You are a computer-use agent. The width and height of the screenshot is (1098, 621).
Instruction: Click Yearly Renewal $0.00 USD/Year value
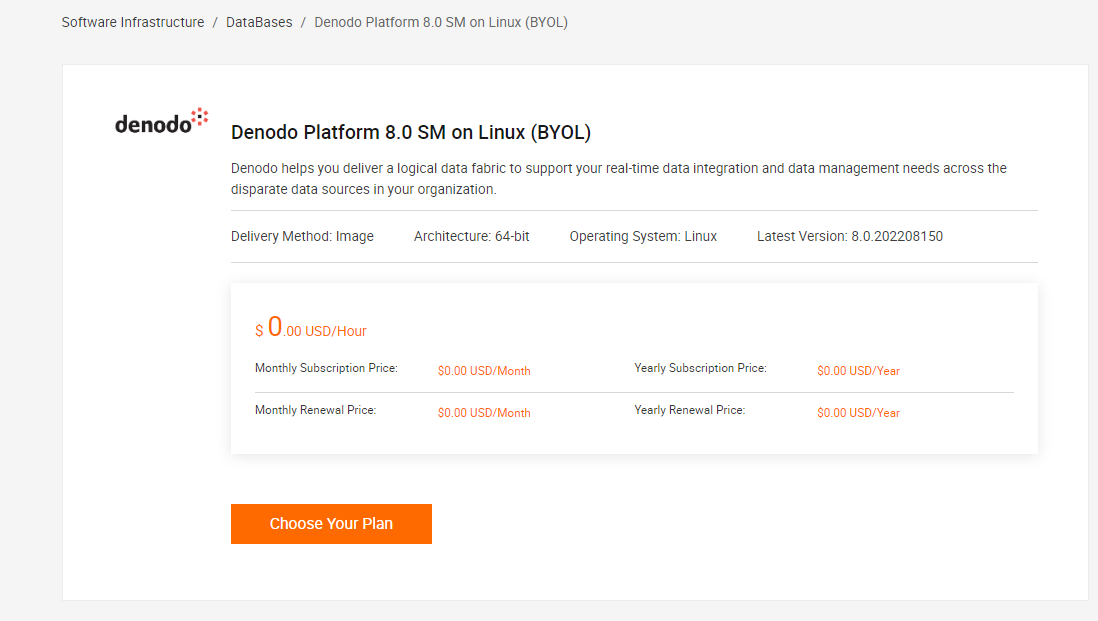pyautogui.click(x=859, y=413)
